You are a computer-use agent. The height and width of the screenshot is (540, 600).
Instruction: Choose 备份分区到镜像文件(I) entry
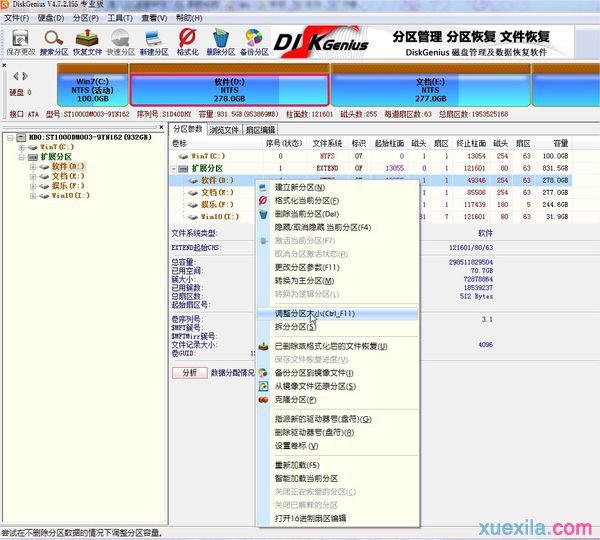click(x=338, y=373)
